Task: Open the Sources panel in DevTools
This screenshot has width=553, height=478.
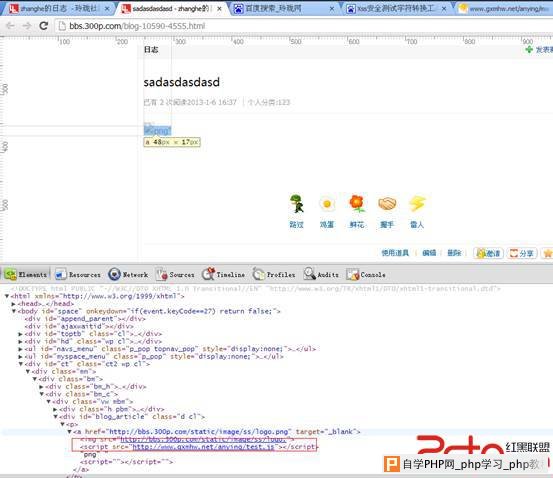Action: pos(175,274)
